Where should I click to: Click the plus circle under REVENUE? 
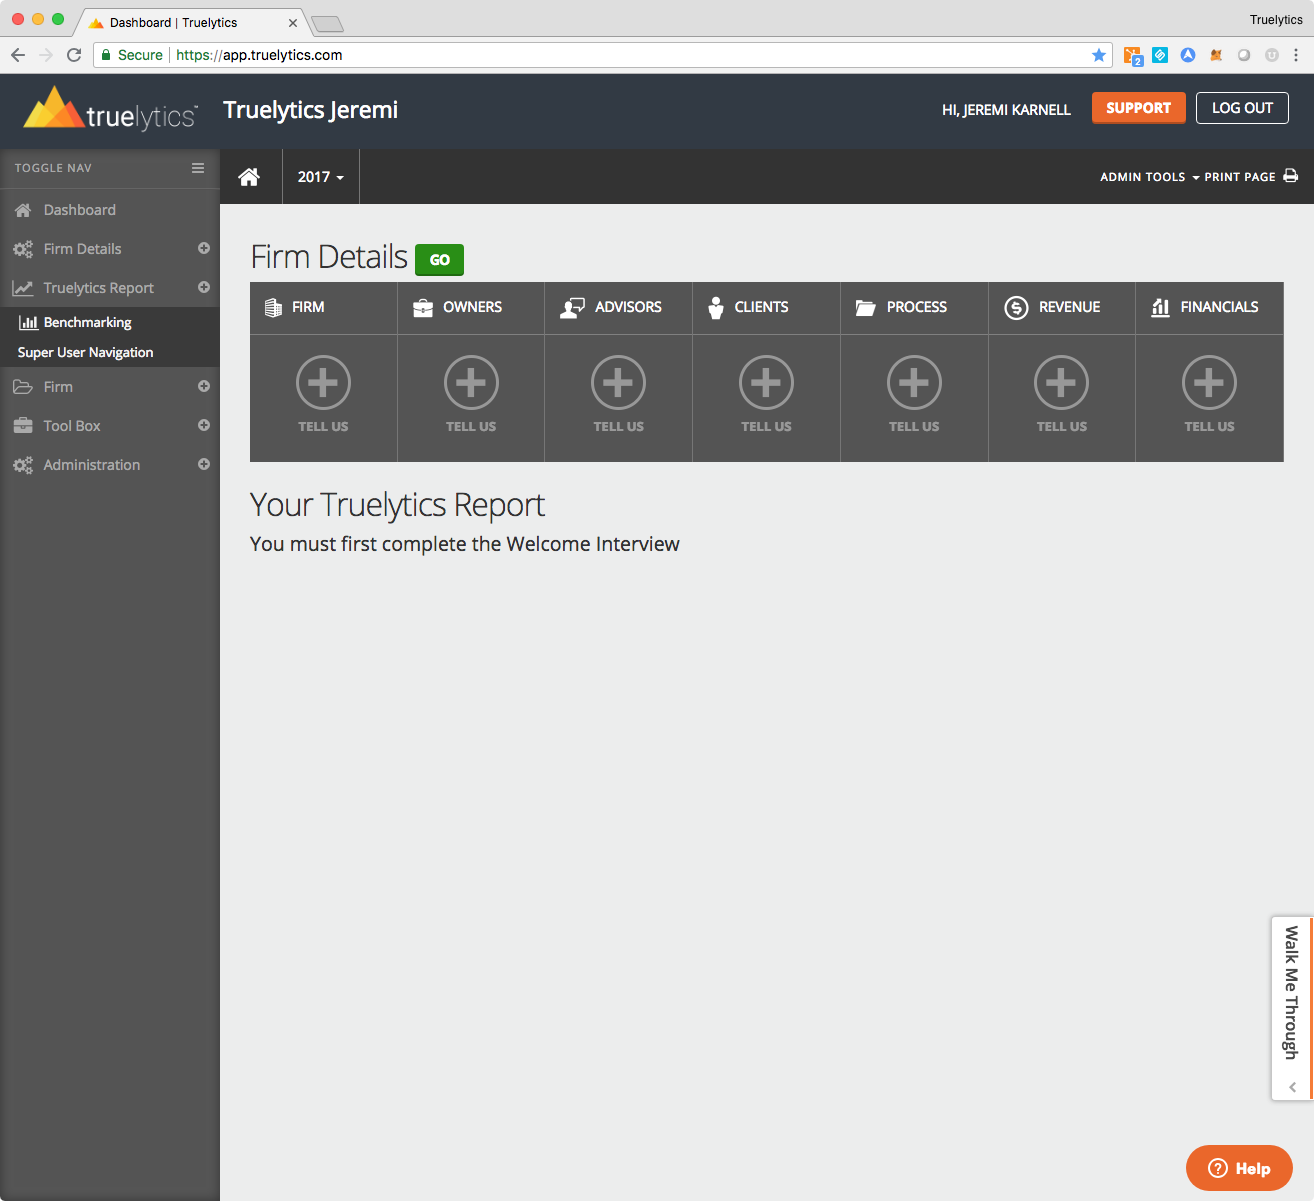click(x=1062, y=382)
